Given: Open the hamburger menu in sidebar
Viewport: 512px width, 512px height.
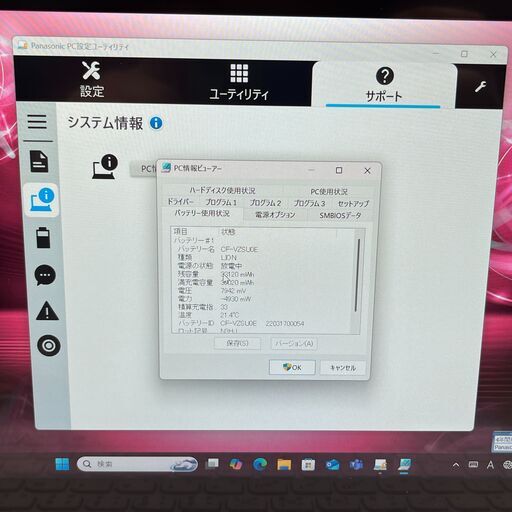Looking at the screenshot, I should click(x=37, y=121).
